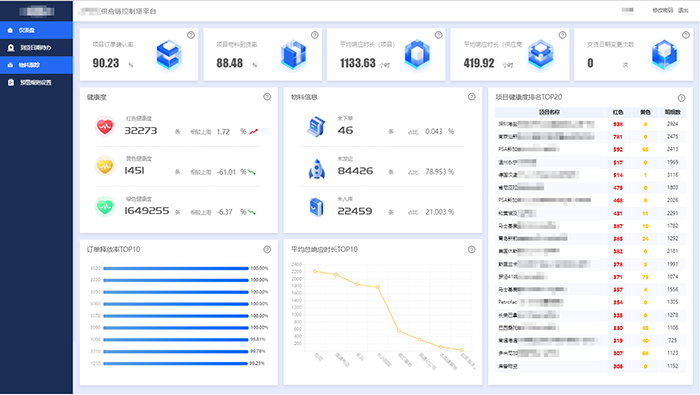Click help icon in 订单释放率TOP10 panel
Image resolution: width=700 pixels, height=395 pixels.
pyautogui.click(x=267, y=249)
